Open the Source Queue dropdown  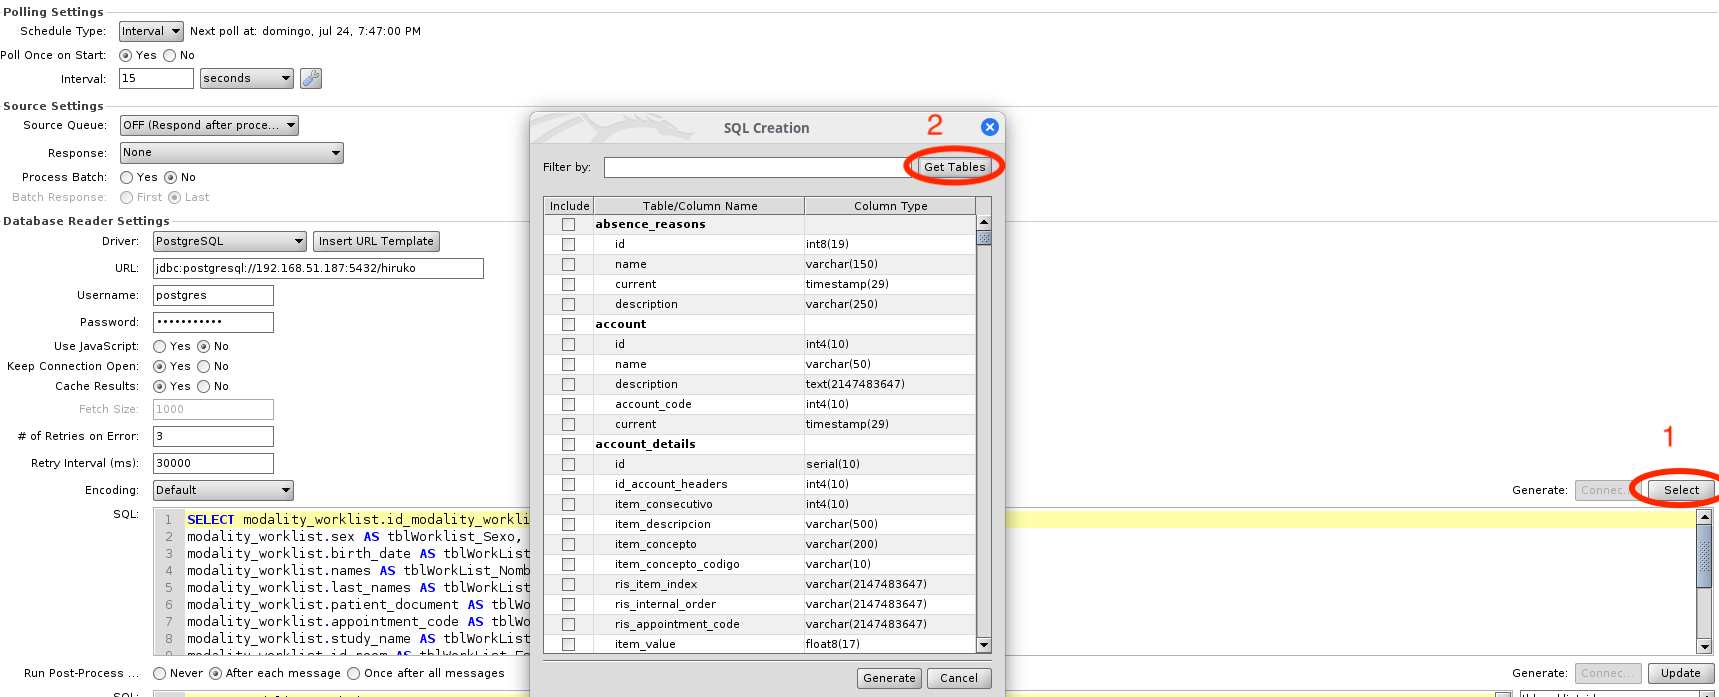209,126
